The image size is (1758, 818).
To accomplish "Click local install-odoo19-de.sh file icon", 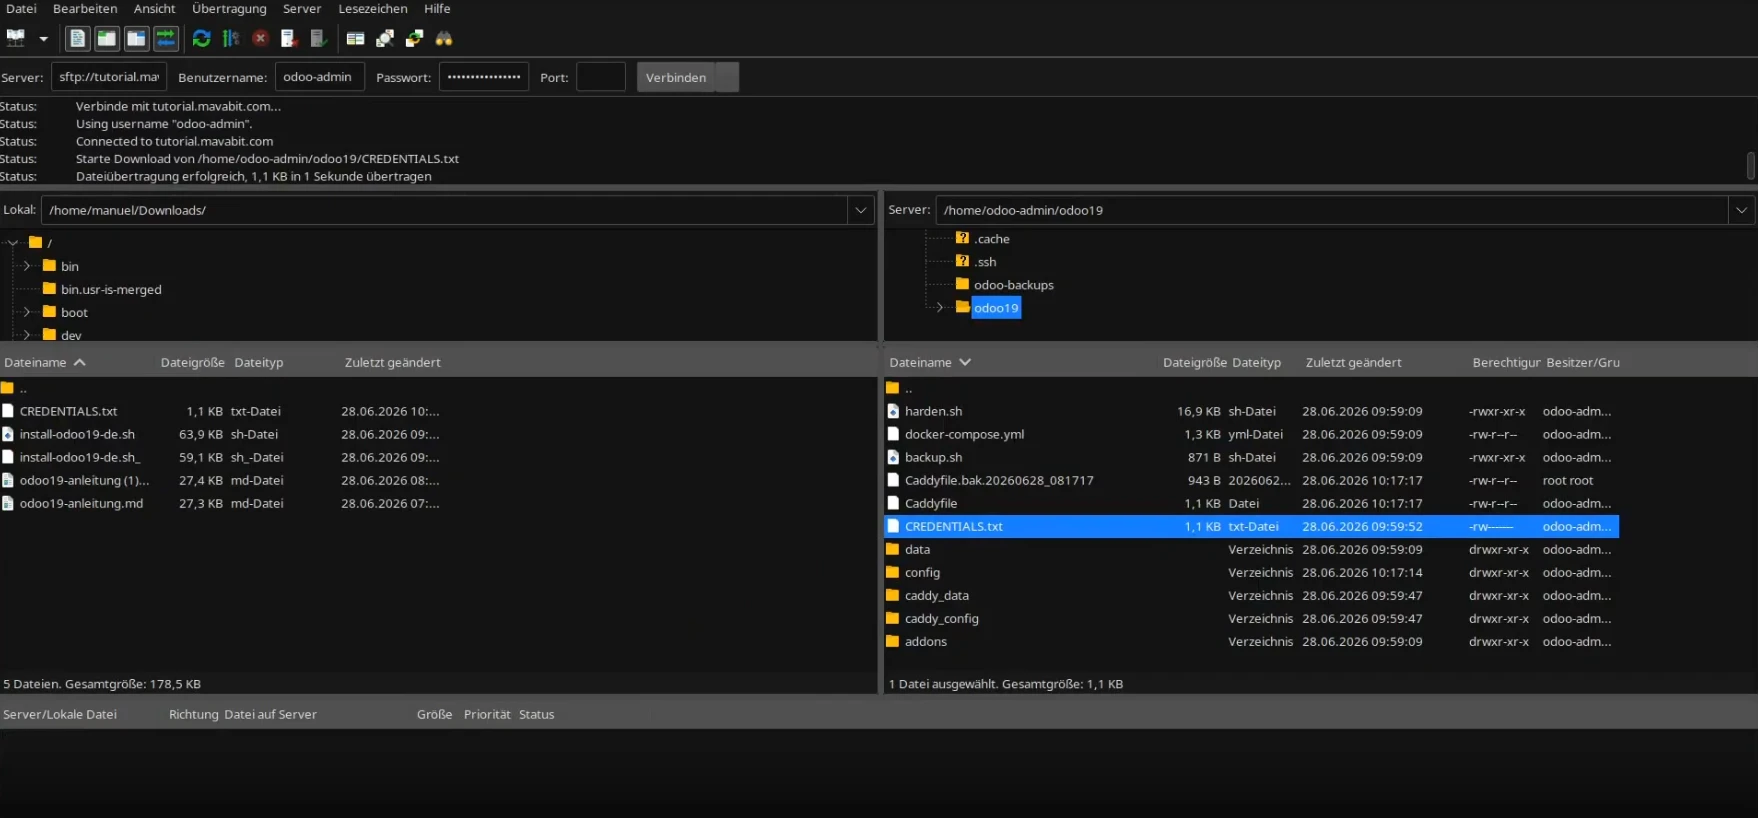I will (x=8, y=434).
